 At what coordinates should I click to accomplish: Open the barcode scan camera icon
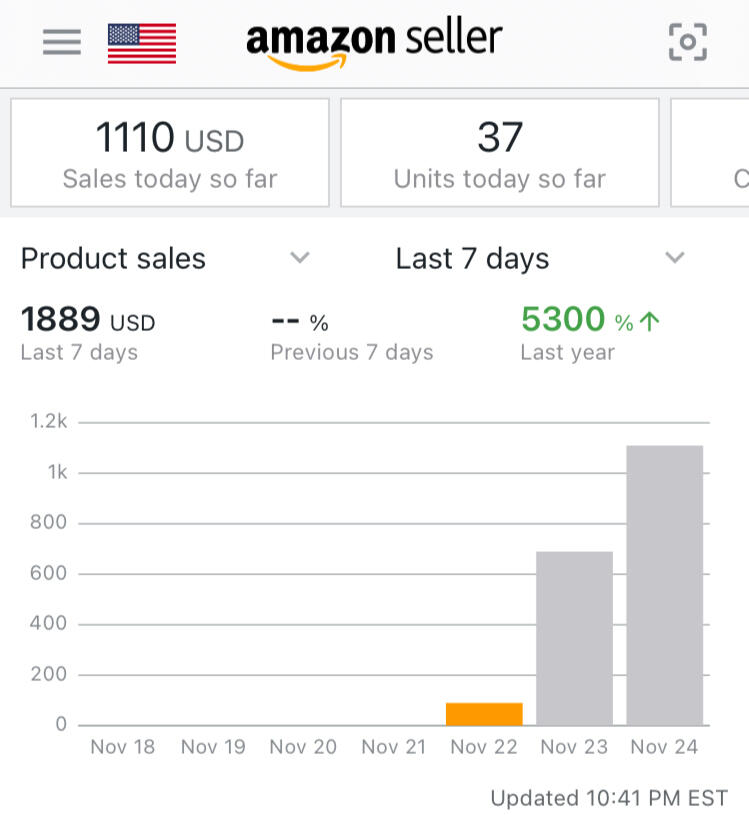point(687,42)
